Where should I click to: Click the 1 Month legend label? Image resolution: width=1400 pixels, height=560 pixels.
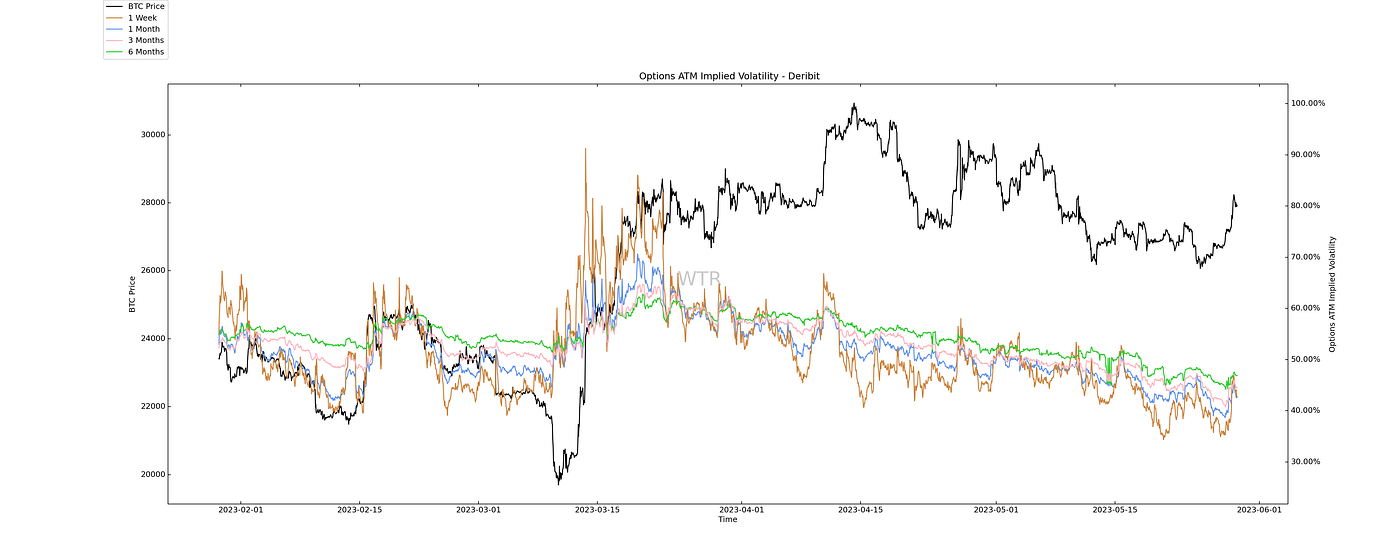tap(144, 29)
